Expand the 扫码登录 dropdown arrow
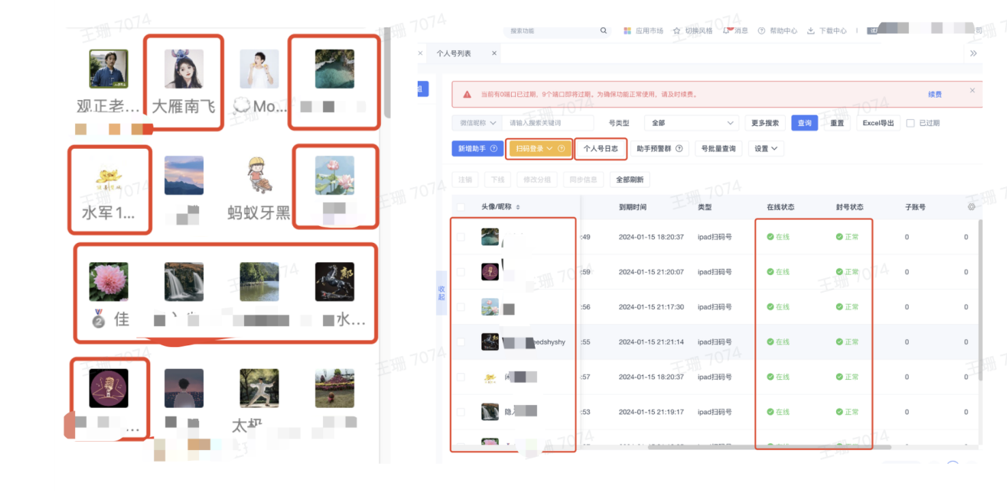This screenshot has width=1007, height=491. tap(550, 148)
